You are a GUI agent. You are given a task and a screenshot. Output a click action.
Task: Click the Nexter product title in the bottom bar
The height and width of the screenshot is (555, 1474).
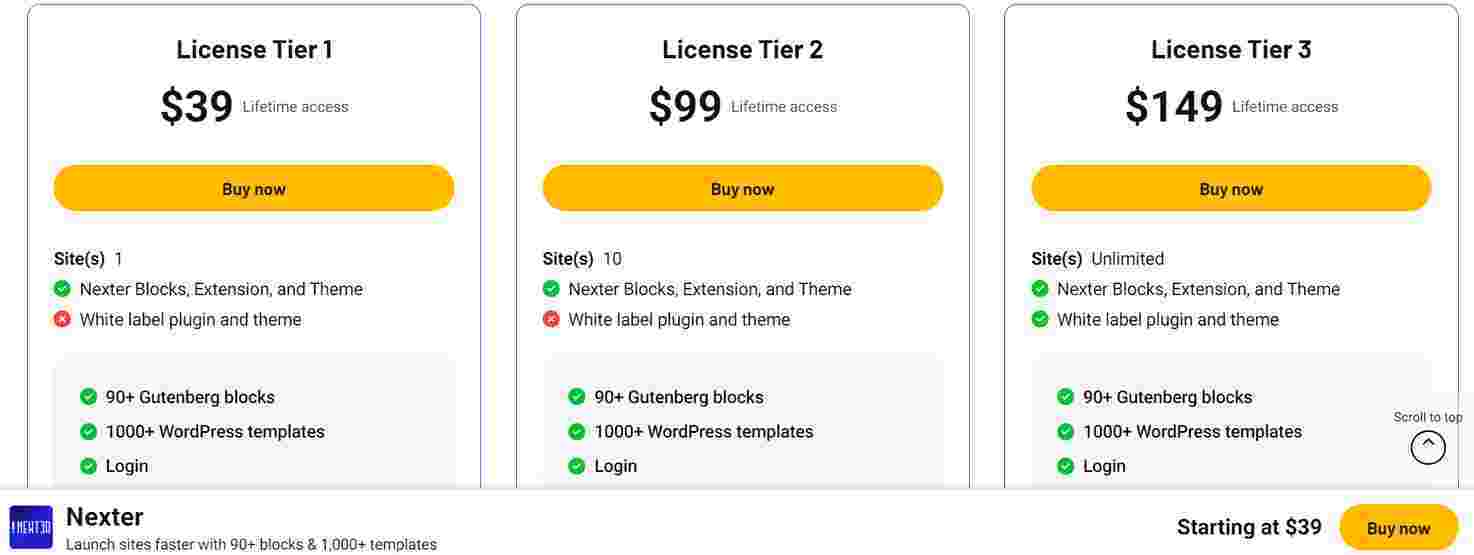point(105,517)
